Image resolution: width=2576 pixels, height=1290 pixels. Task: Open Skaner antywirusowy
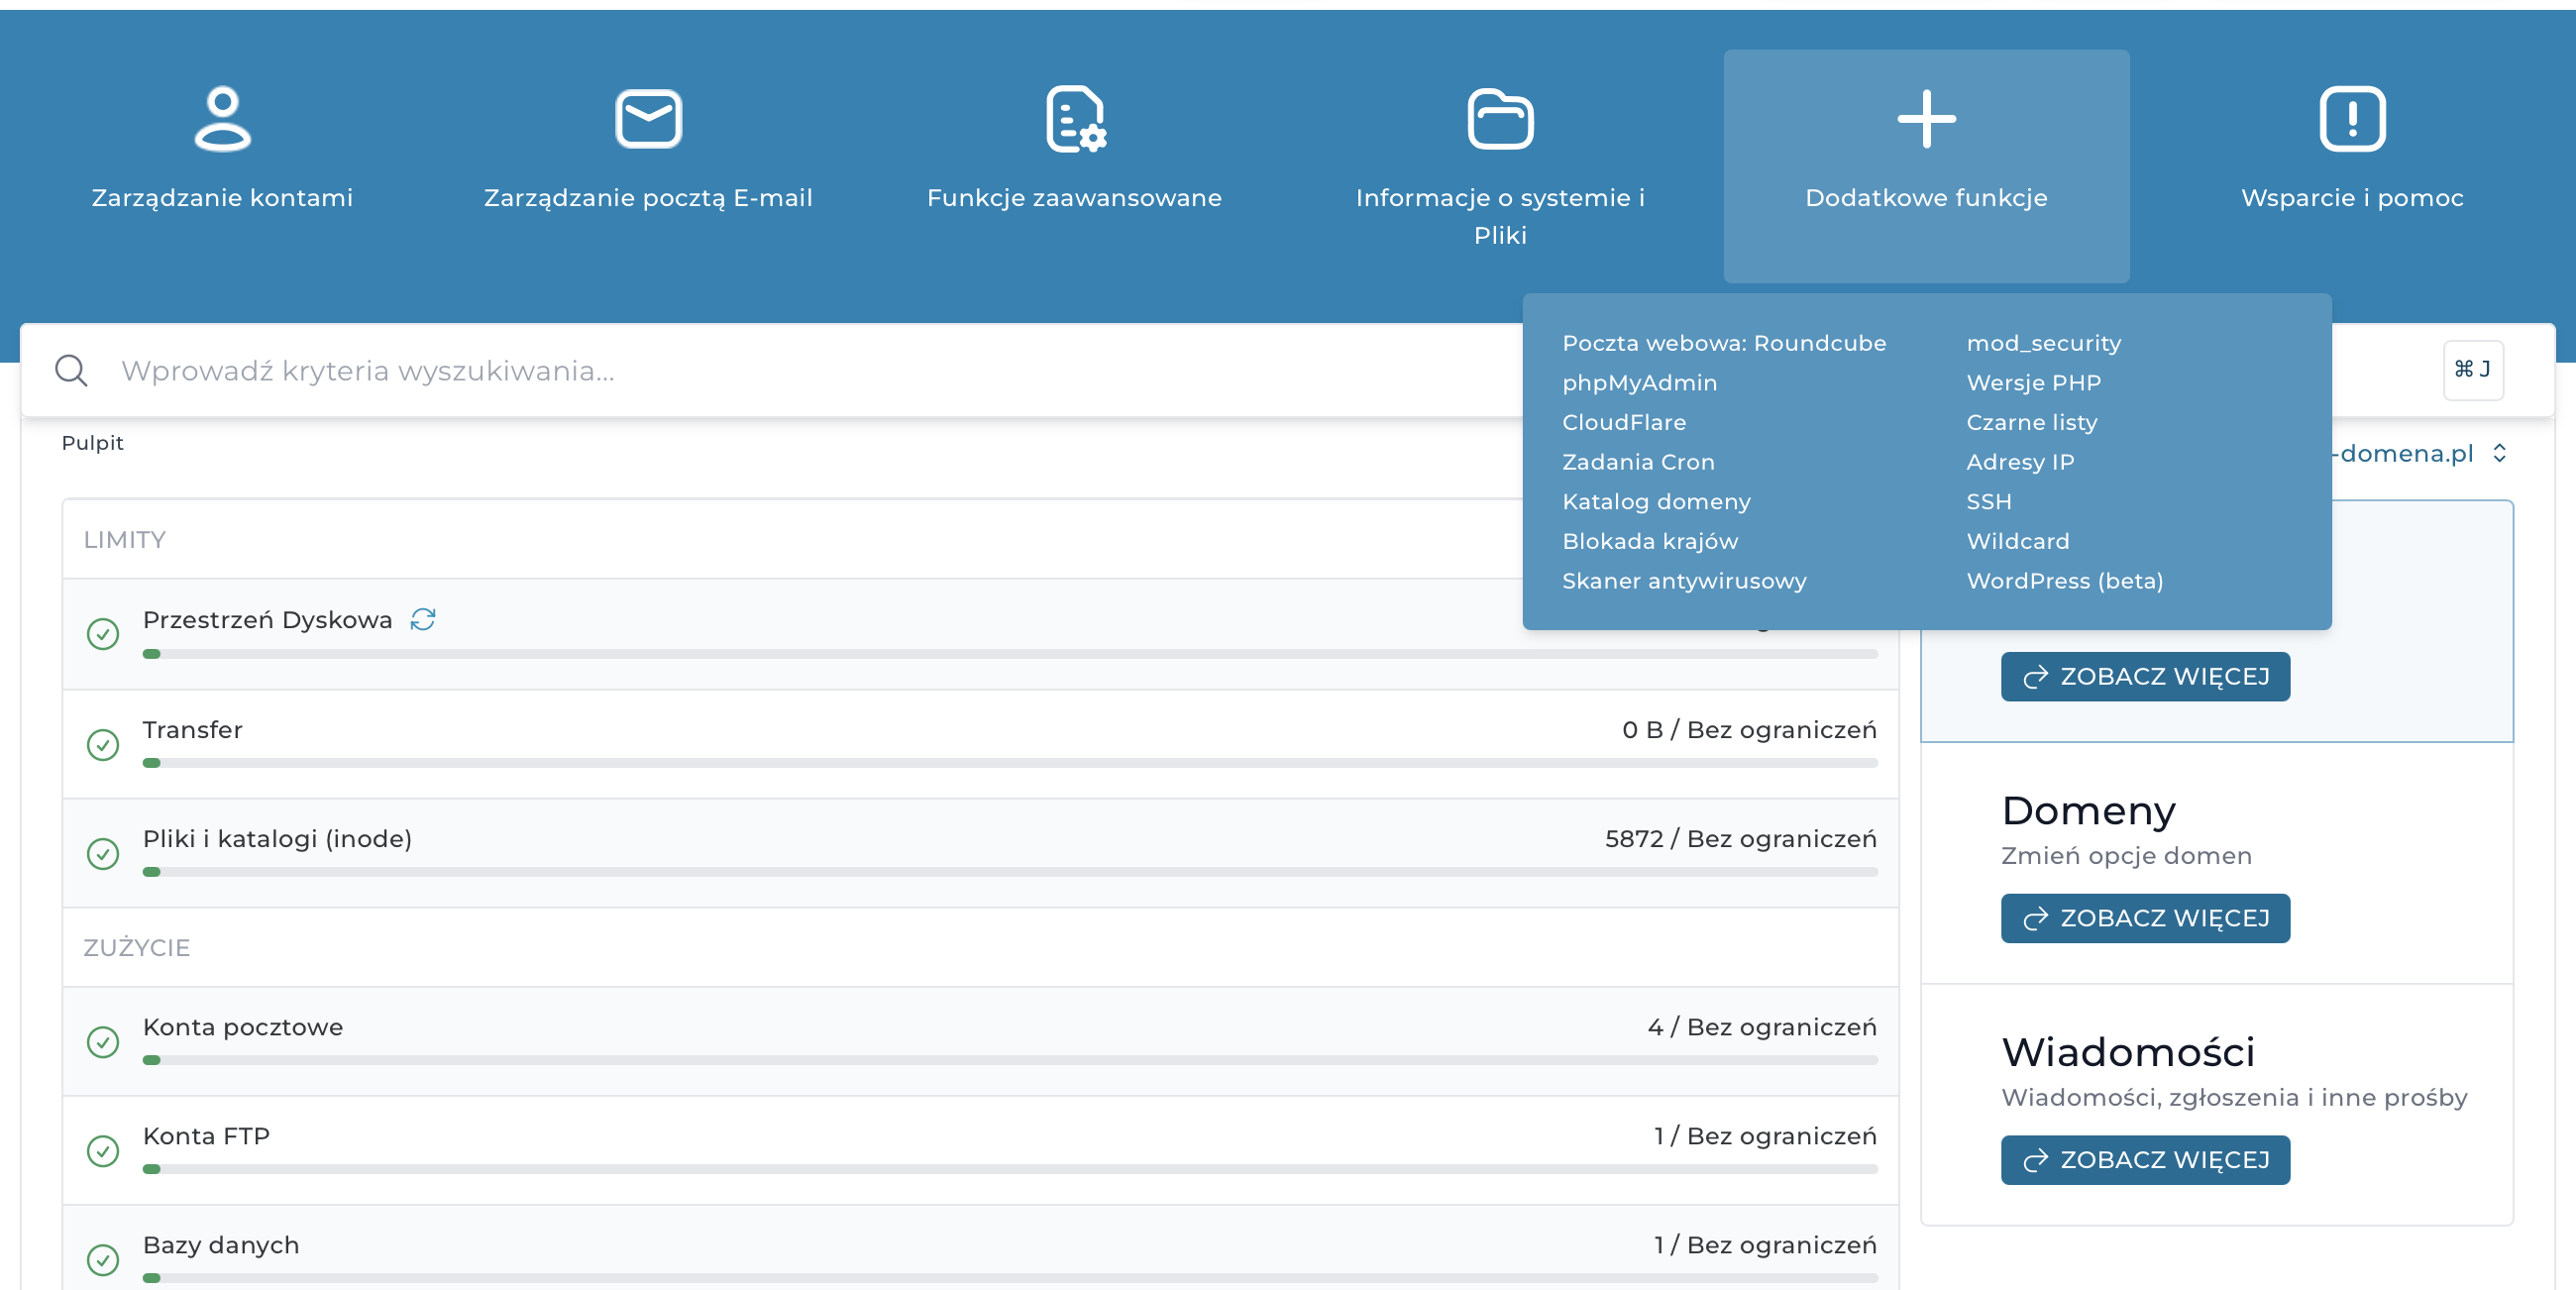(x=1684, y=580)
